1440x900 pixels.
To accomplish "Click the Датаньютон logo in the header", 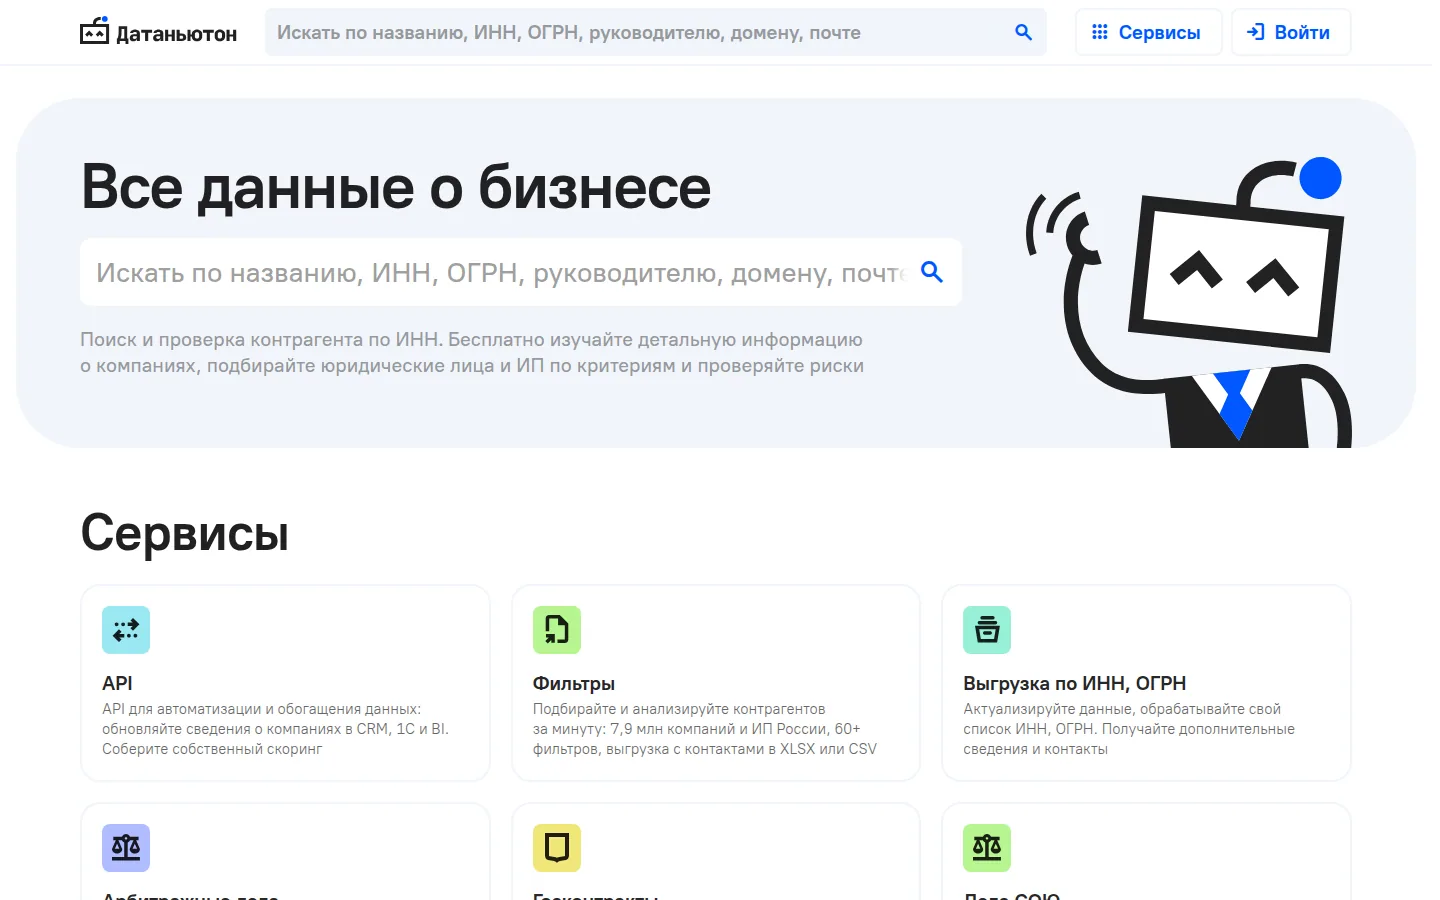I will click(x=158, y=32).
